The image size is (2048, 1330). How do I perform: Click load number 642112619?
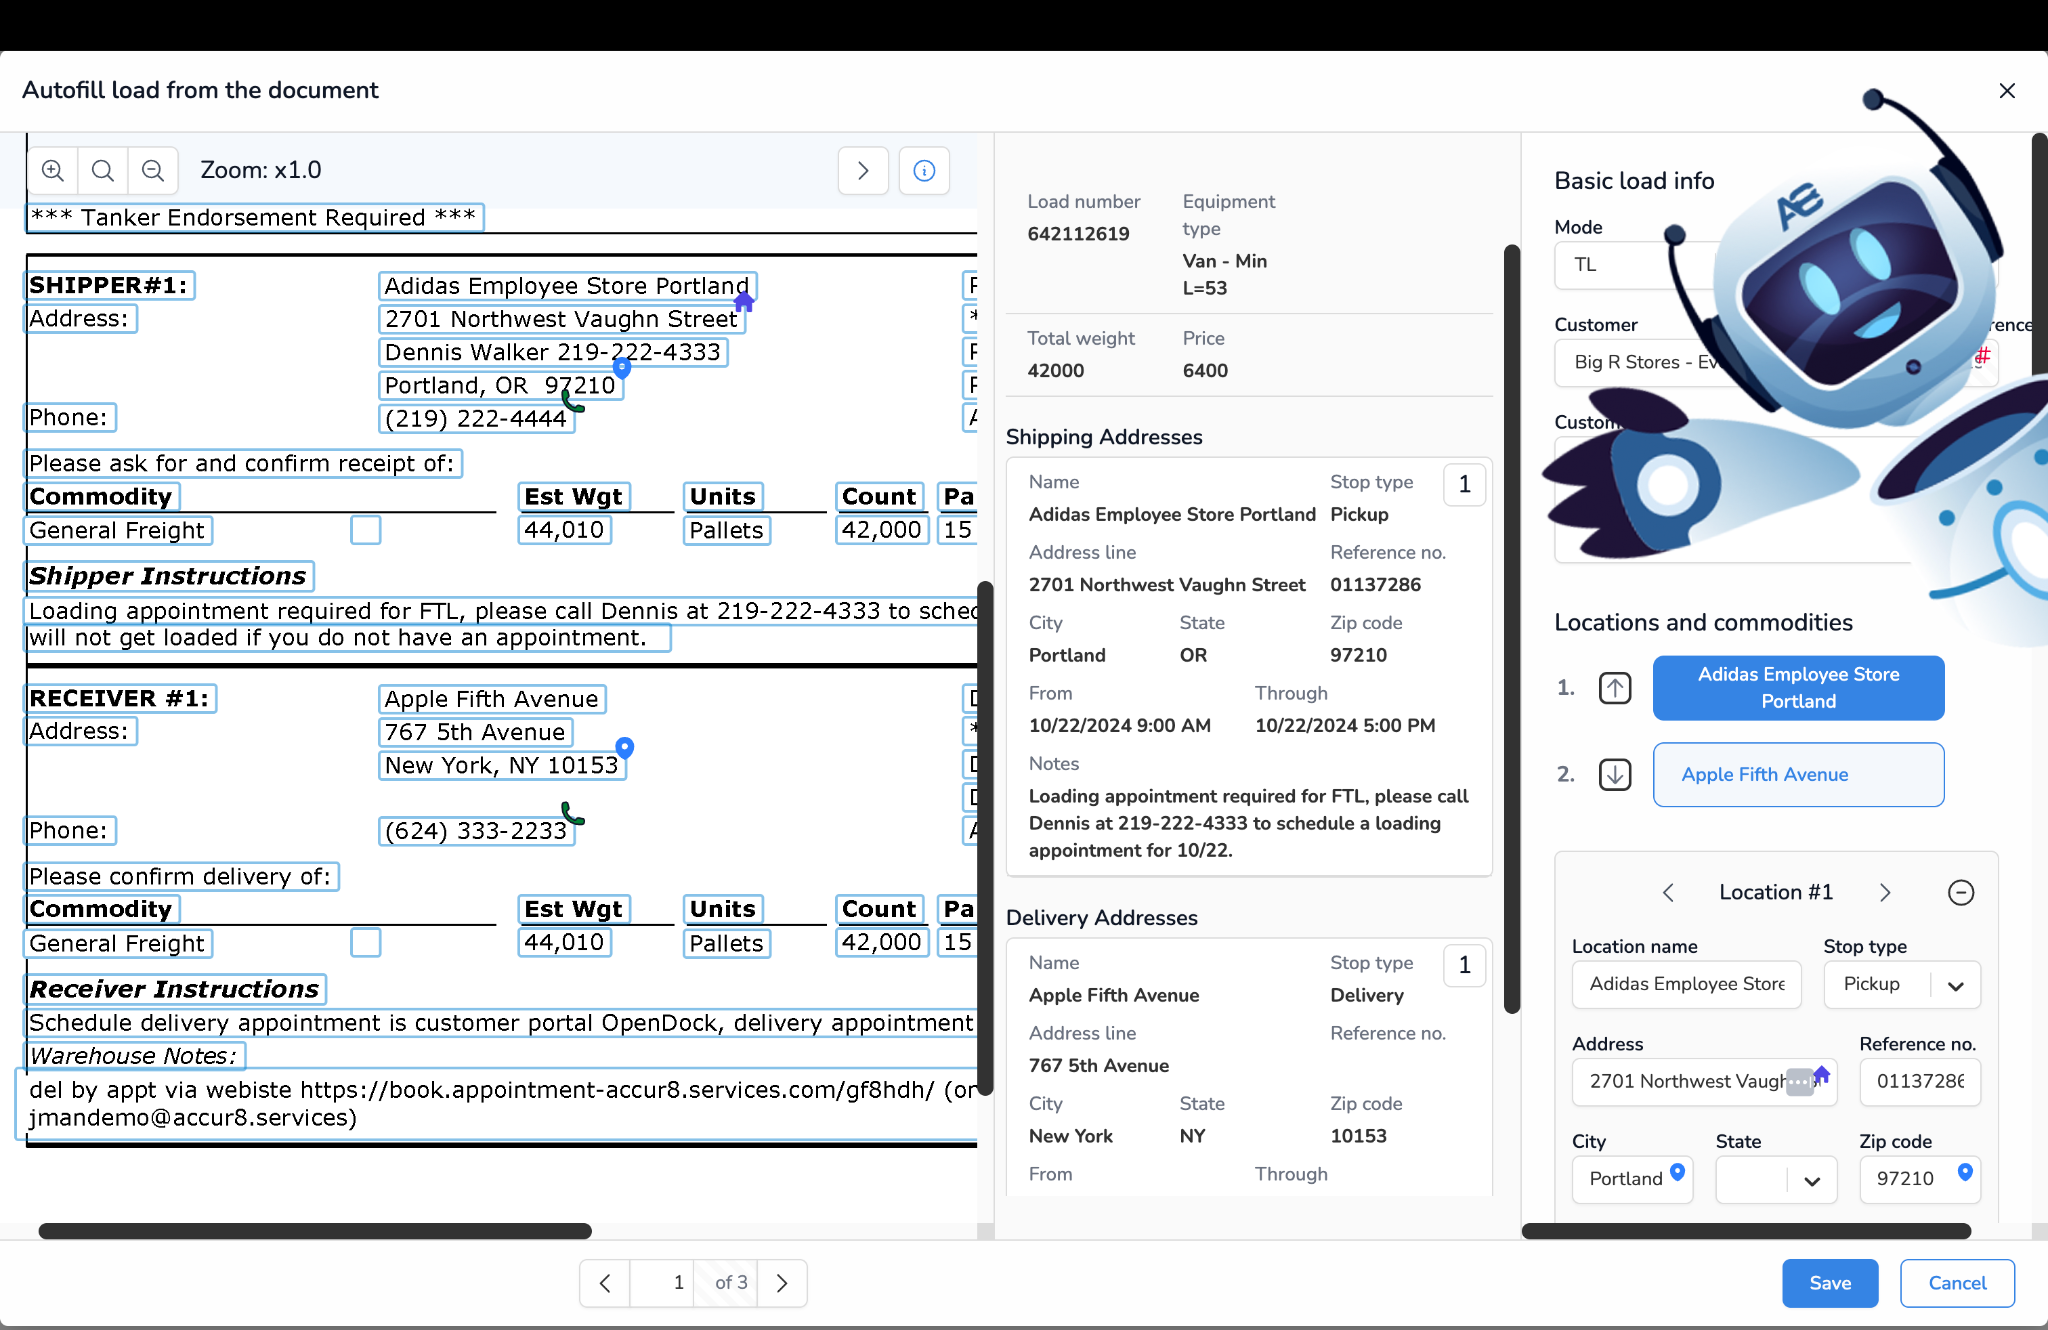click(x=1078, y=234)
